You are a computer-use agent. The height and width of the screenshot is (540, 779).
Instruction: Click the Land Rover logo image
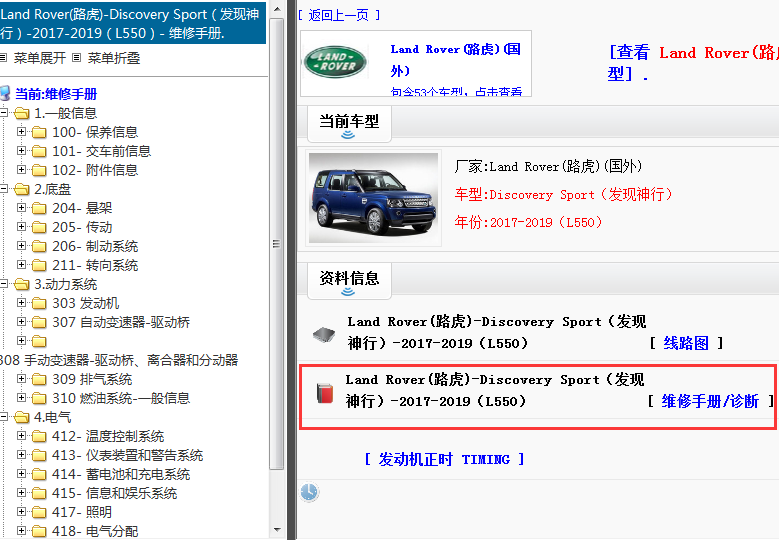[x=335, y=63]
